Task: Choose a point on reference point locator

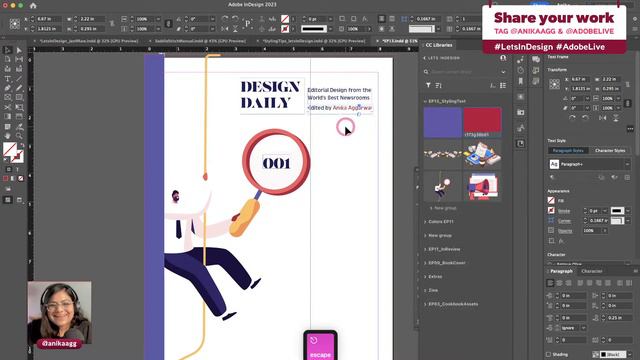Action: click(x=554, y=84)
